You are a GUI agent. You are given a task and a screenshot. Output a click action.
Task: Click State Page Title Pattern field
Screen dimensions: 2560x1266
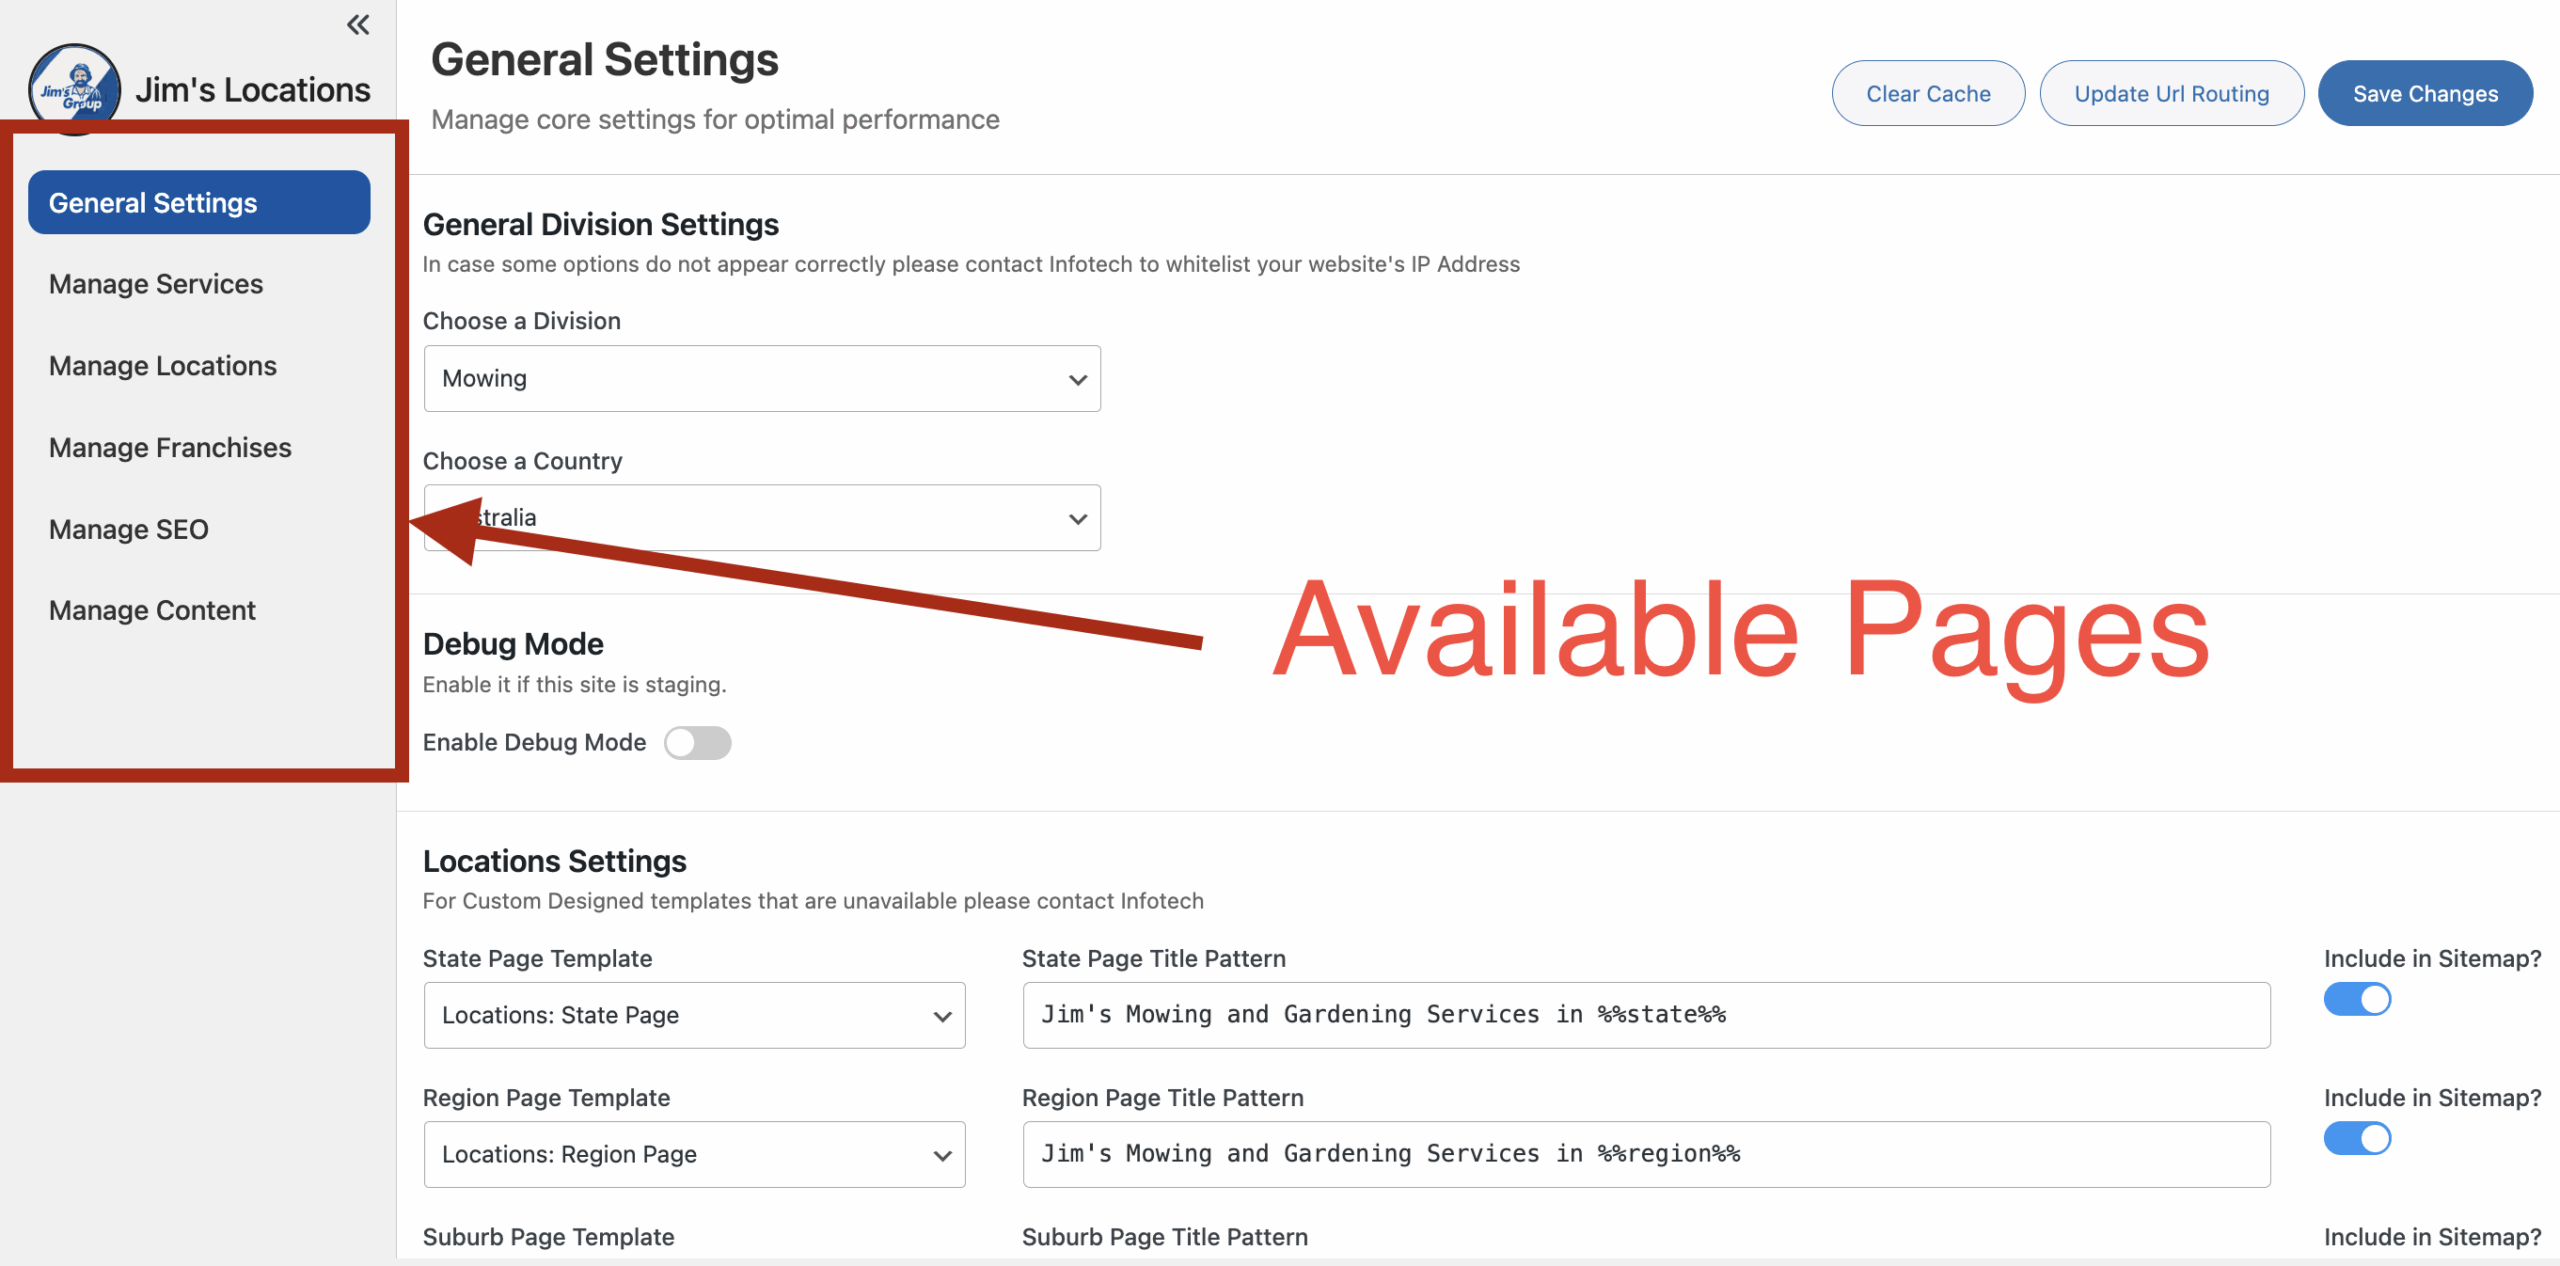(x=1646, y=1015)
